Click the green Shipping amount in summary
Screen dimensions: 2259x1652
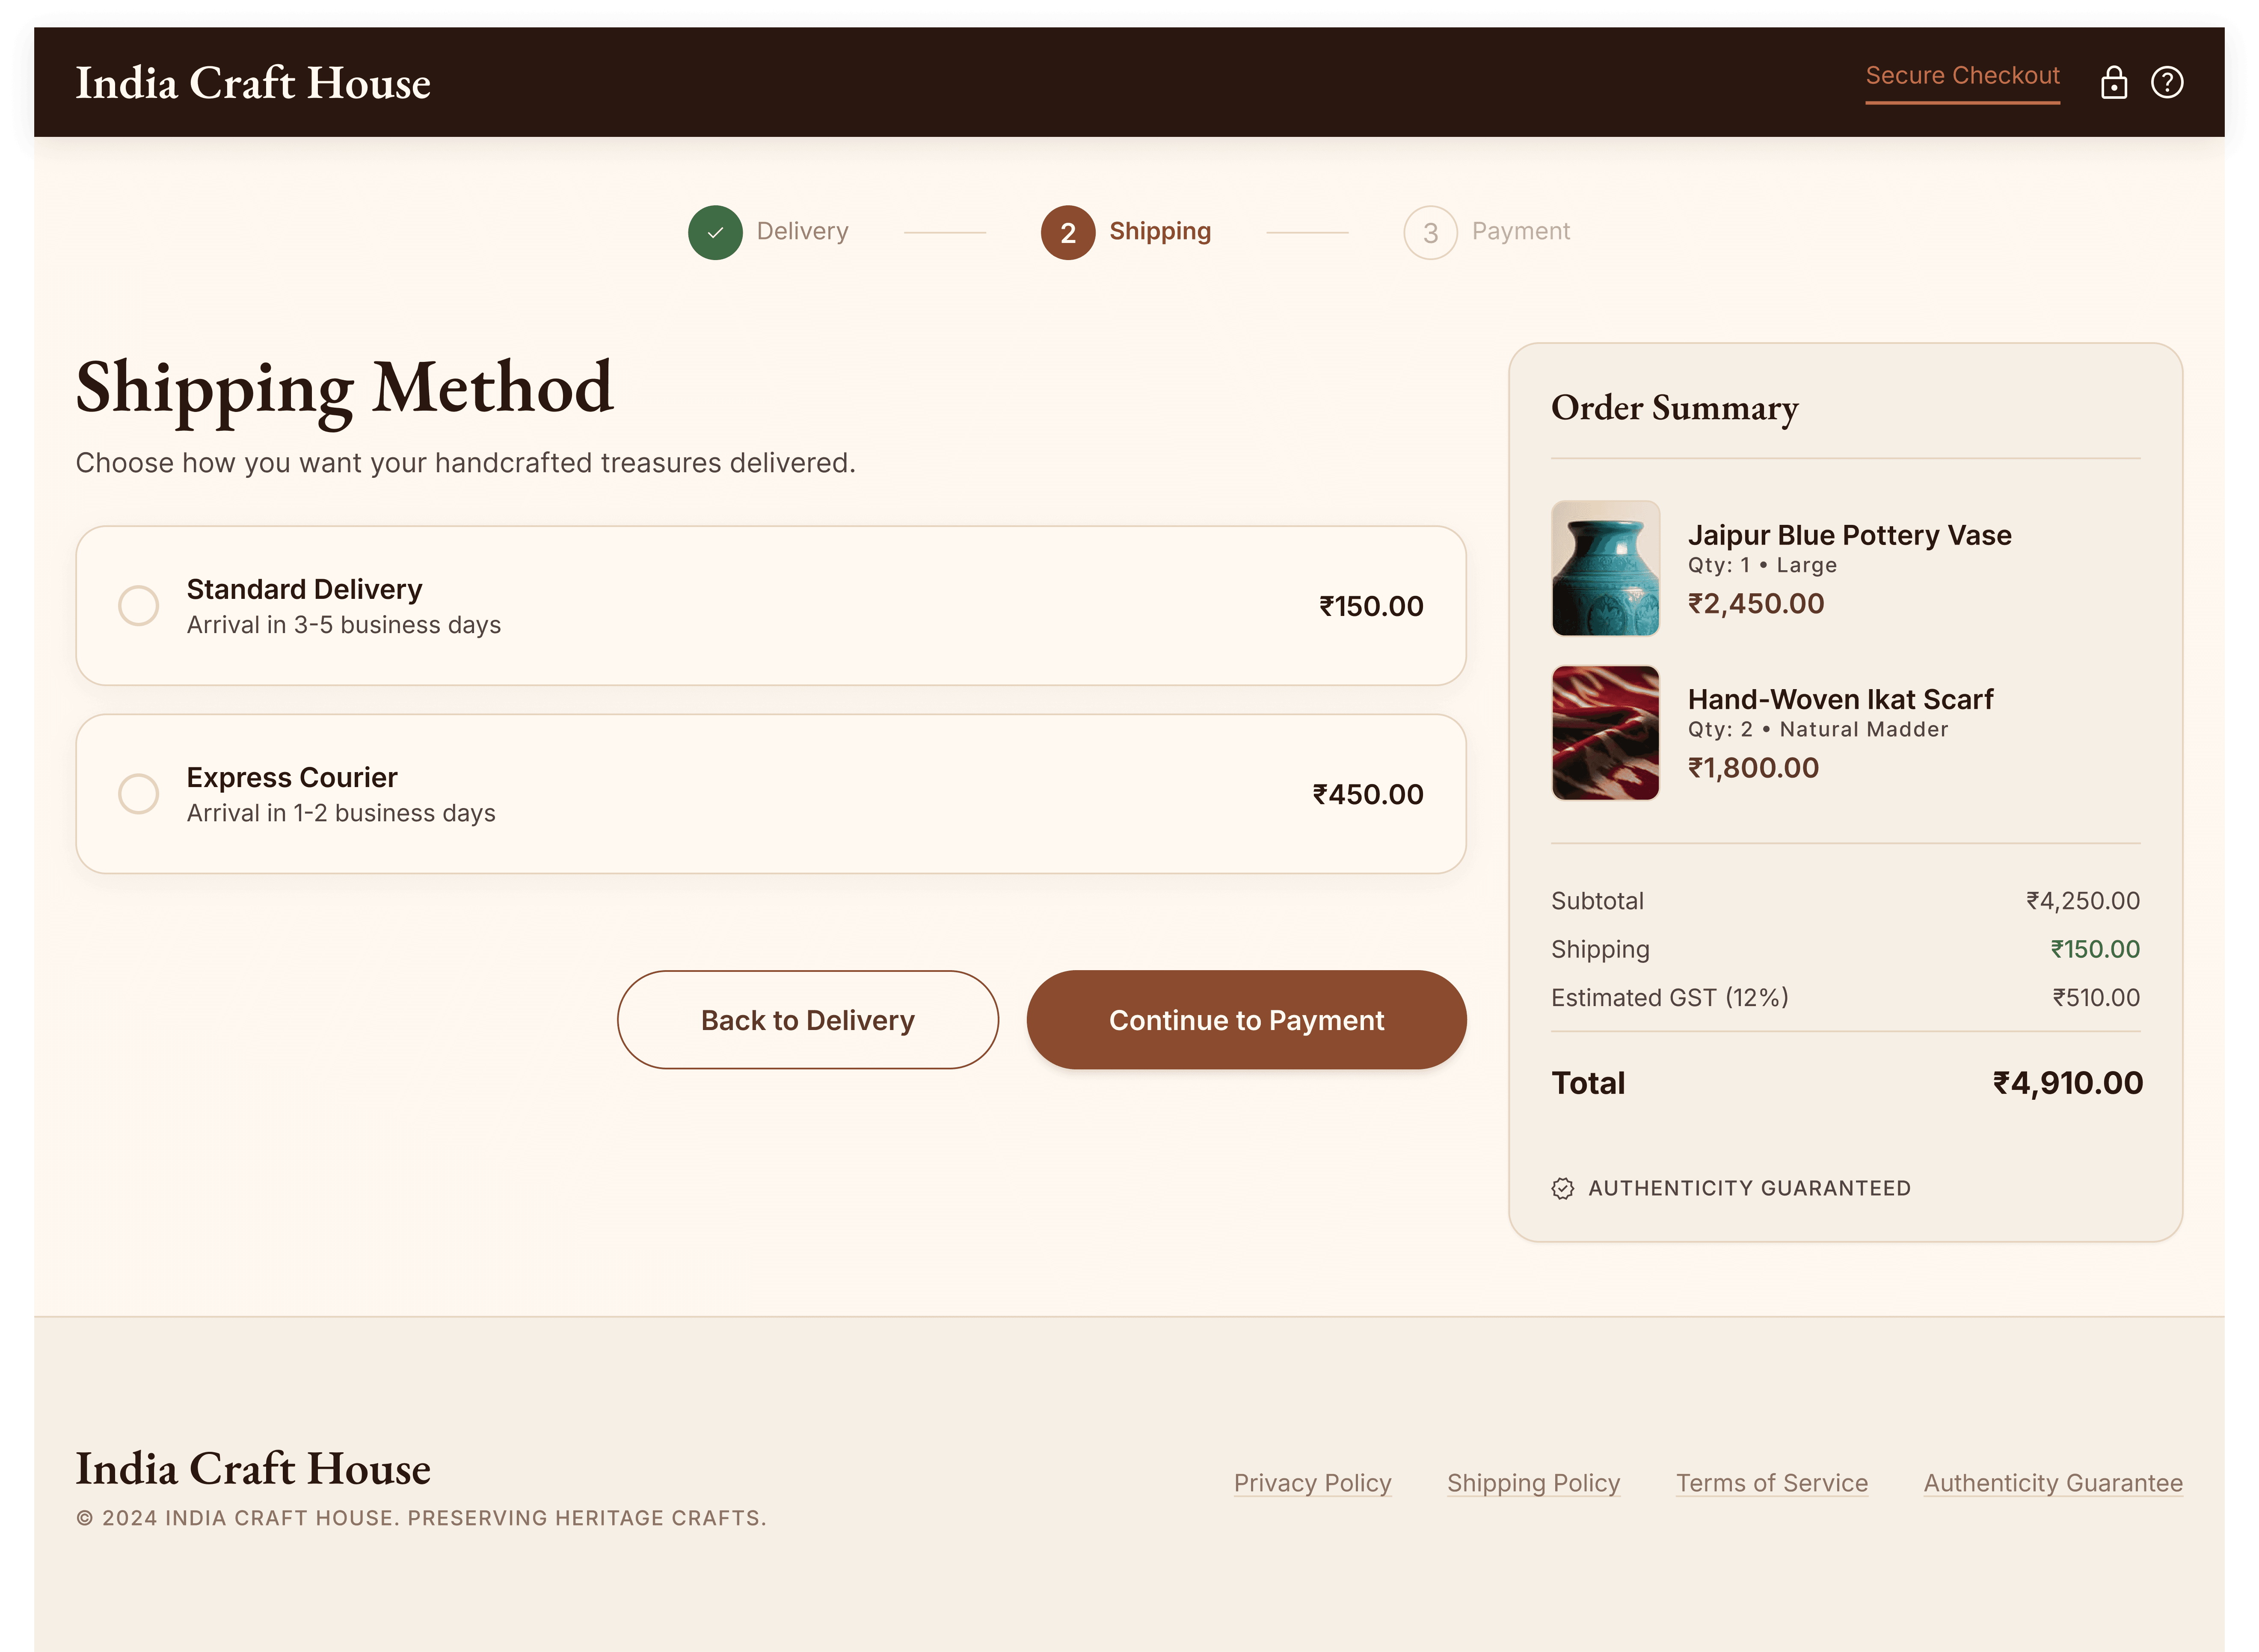point(2095,949)
